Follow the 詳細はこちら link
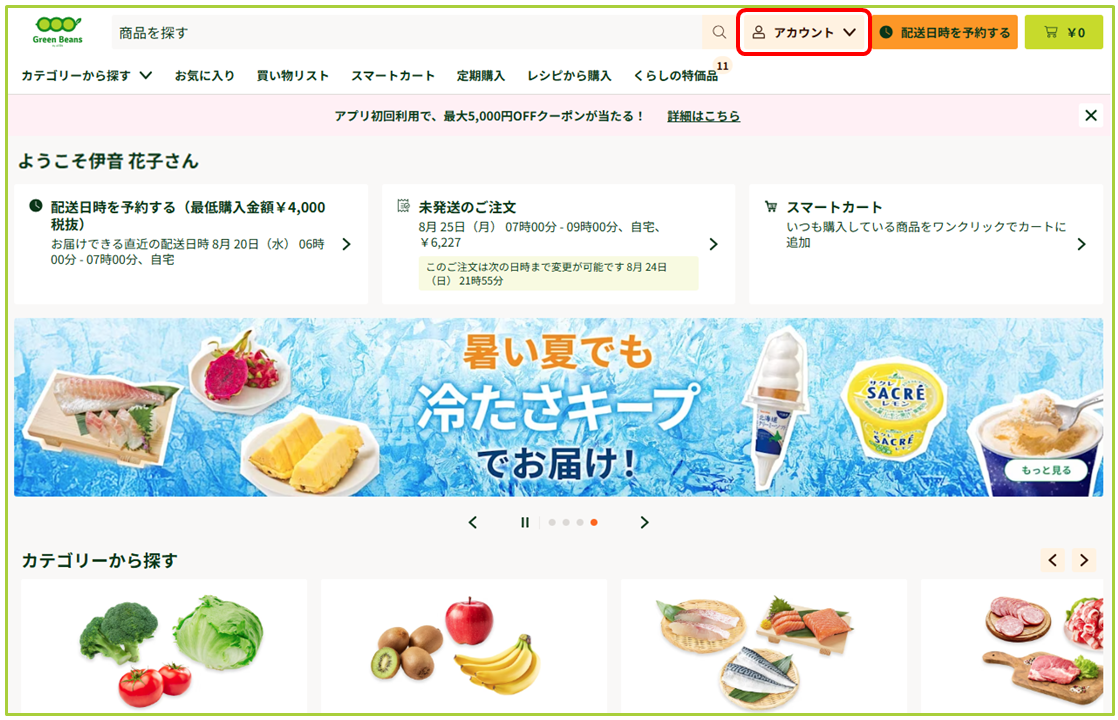 point(703,116)
